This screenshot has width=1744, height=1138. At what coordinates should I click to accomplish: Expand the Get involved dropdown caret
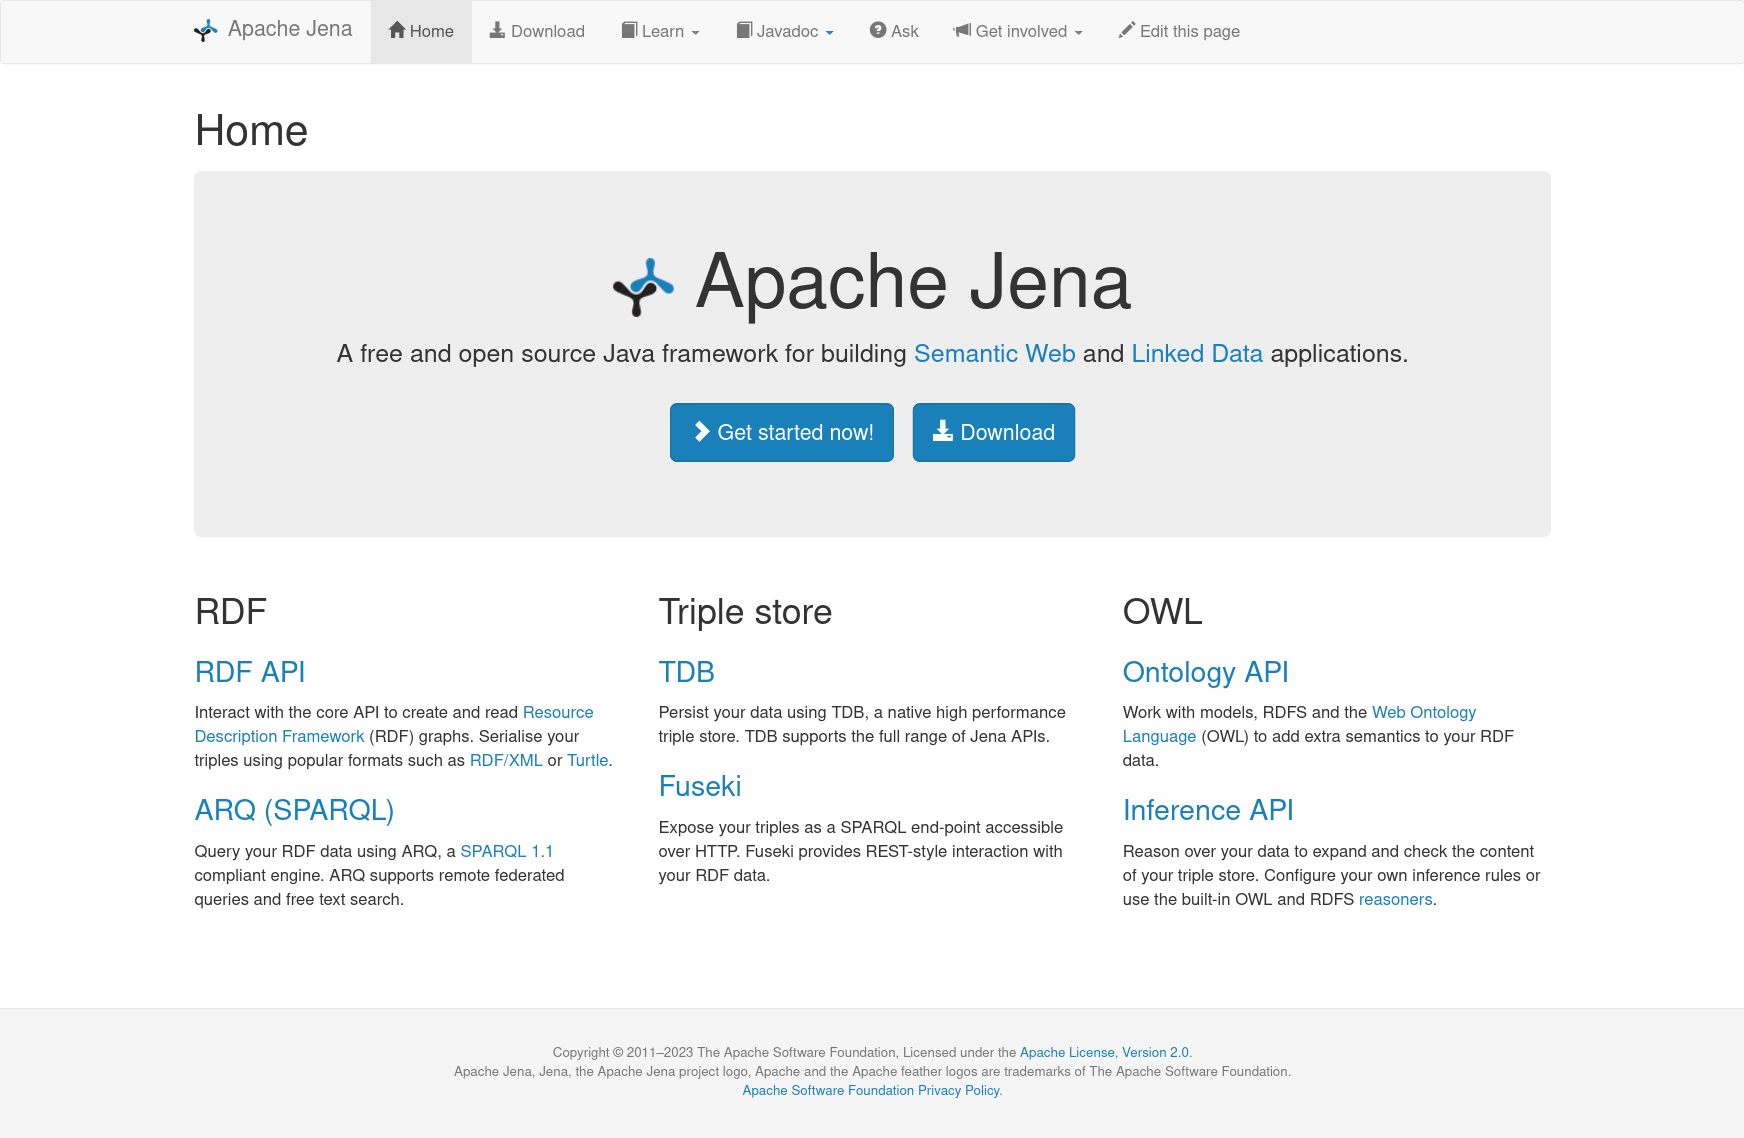pyautogui.click(x=1078, y=33)
